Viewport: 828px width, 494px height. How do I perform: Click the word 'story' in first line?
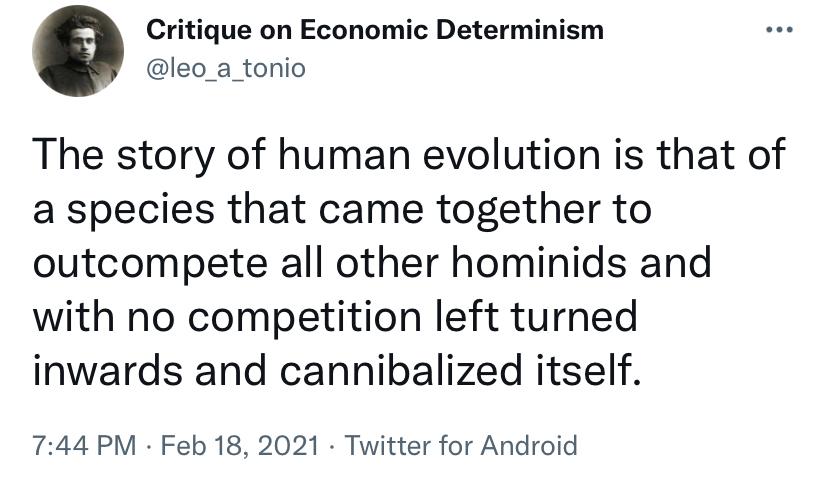pyautogui.click(x=166, y=157)
